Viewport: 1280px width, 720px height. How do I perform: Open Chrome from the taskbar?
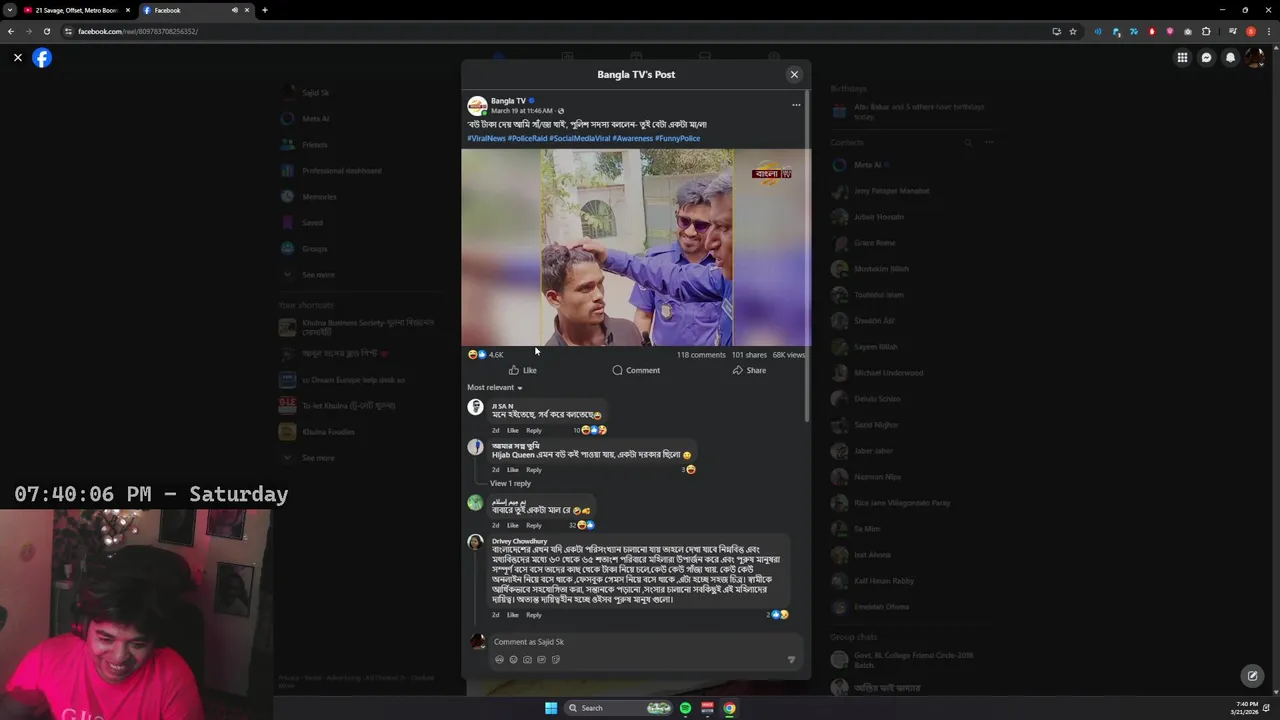(x=729, y=708)
